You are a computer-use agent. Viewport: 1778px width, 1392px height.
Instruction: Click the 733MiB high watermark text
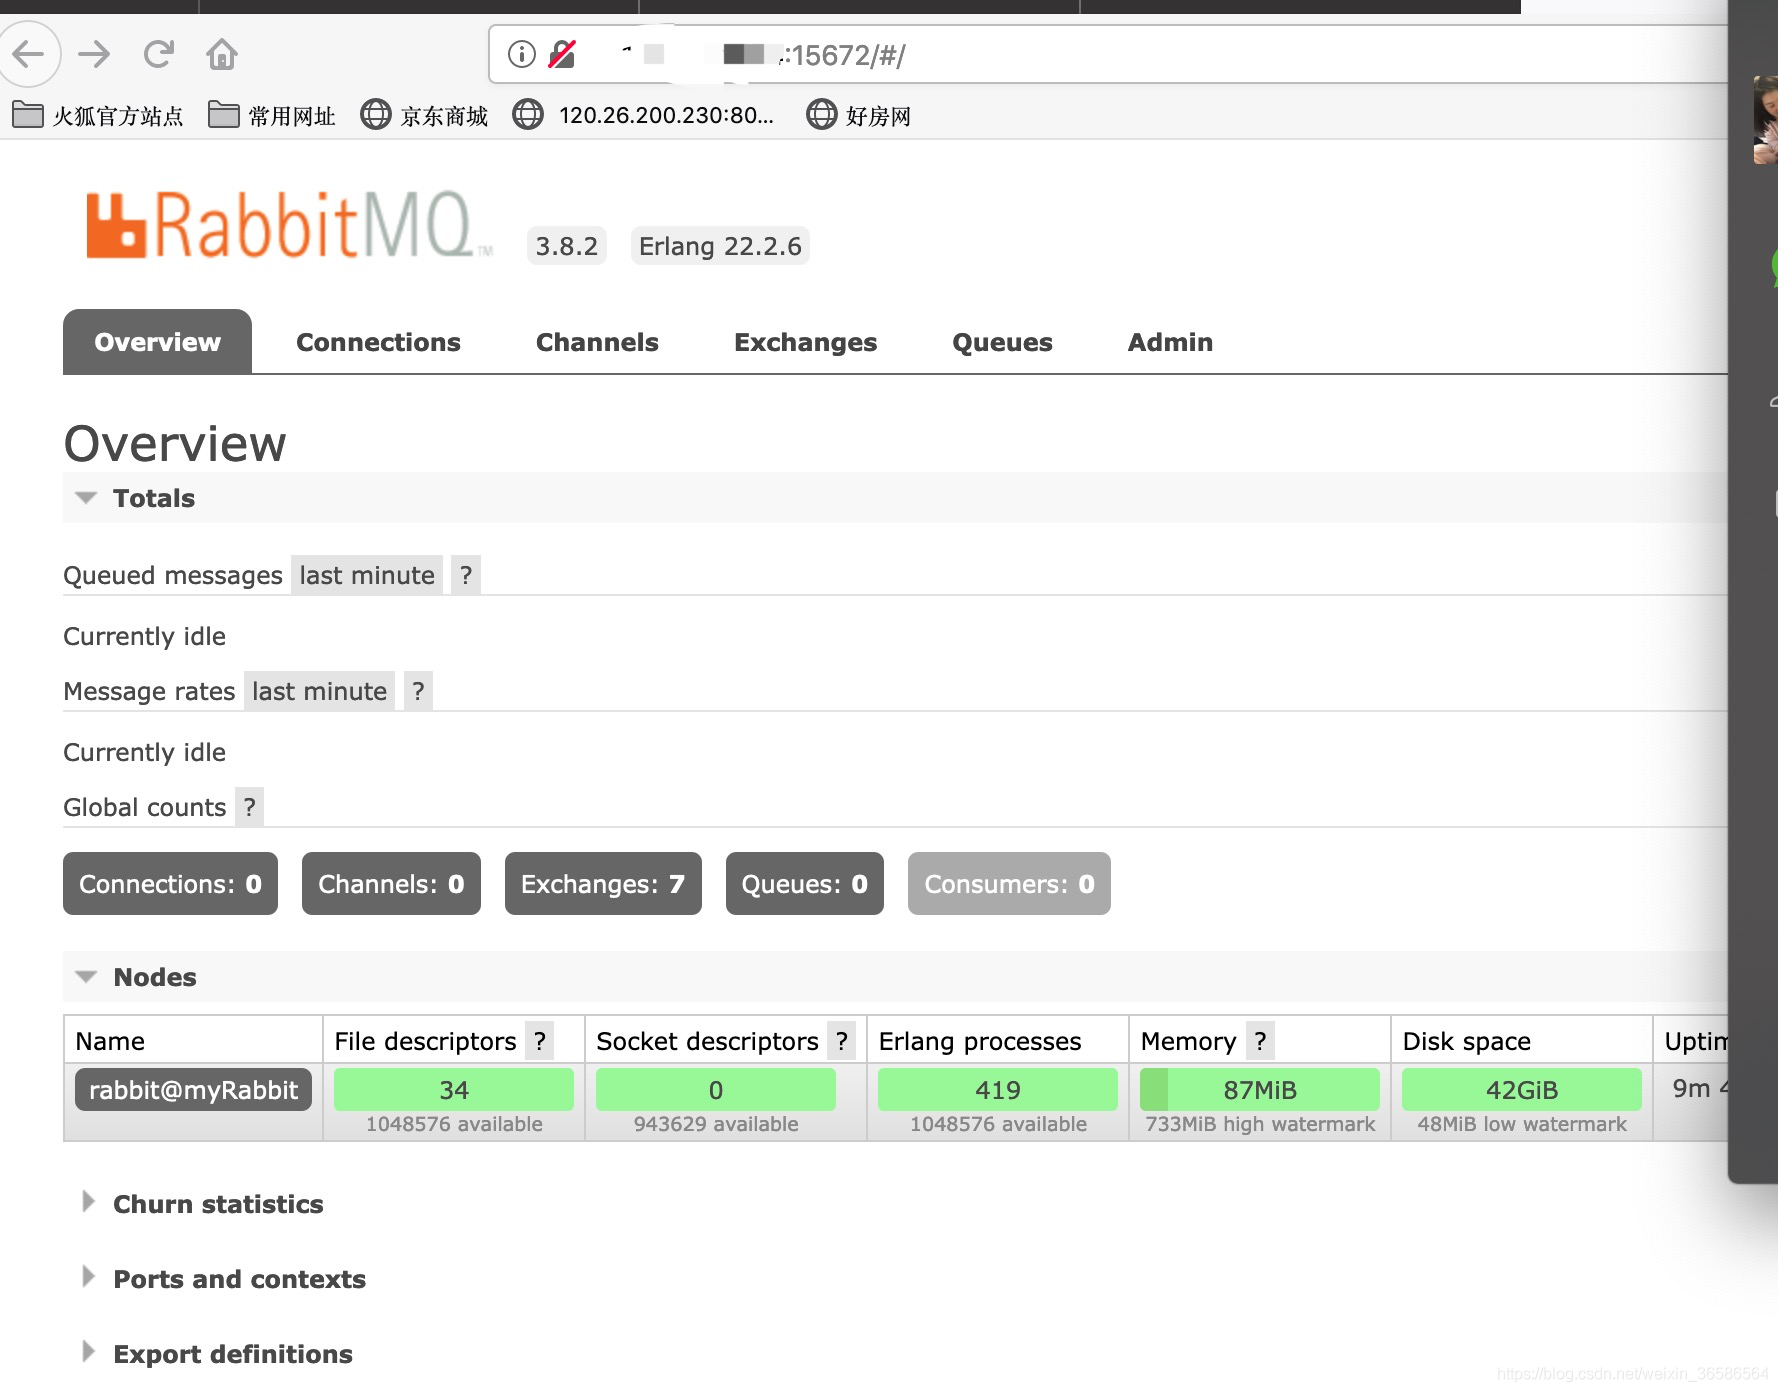click(1260, 1124)
